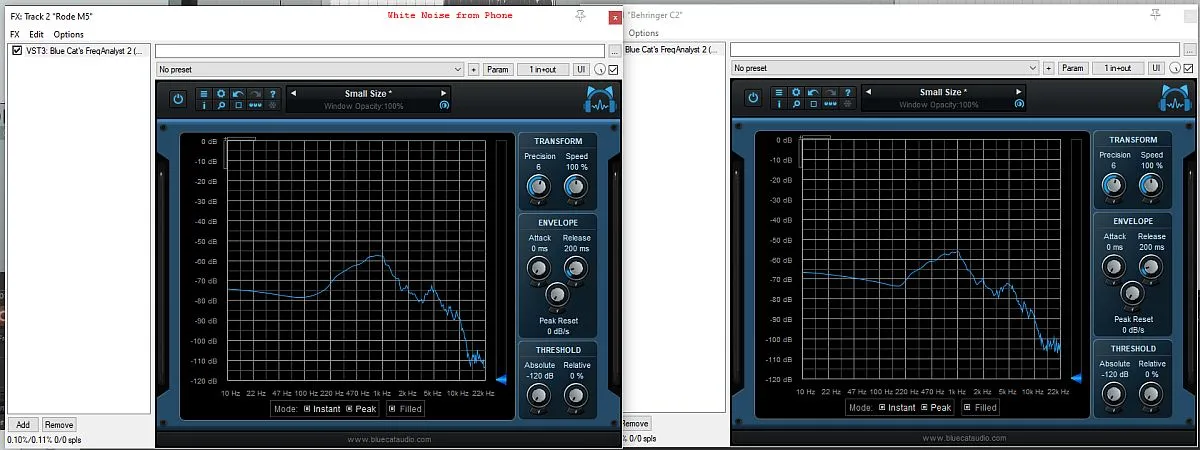Toggle Filled option in Behringer C2 analyzer
This screenshot has height=450, width=1200.
tap(982, 407)
